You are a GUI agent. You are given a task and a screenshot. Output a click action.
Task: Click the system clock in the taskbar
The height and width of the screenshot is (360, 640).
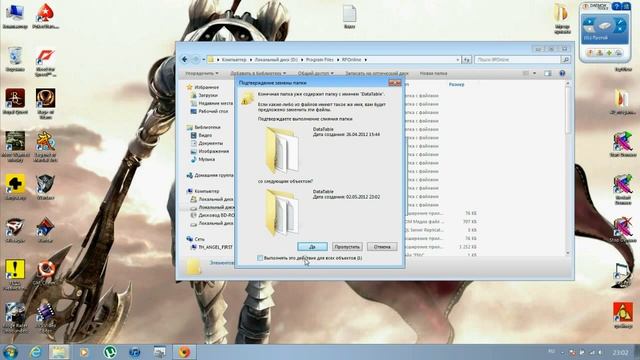click(x=620, y=352)
